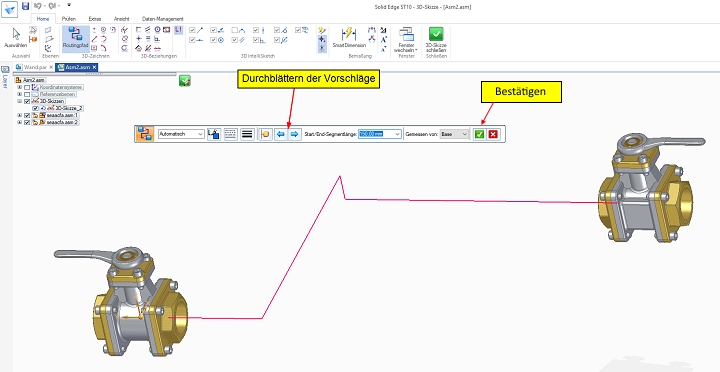This screenshot has height=372, width=720.
Task: Uncheck the 3D-Skizze_2 checkbox
Action: [x=35, y=108]
